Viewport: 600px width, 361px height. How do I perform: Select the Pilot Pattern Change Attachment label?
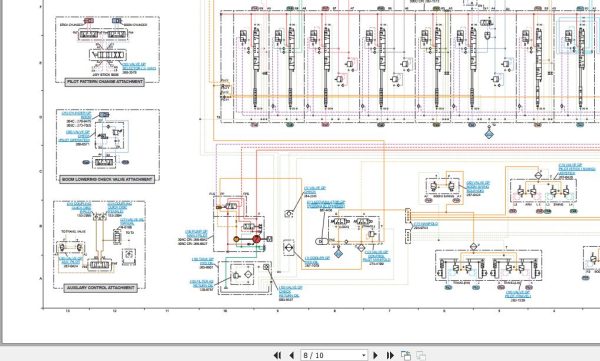105,82
